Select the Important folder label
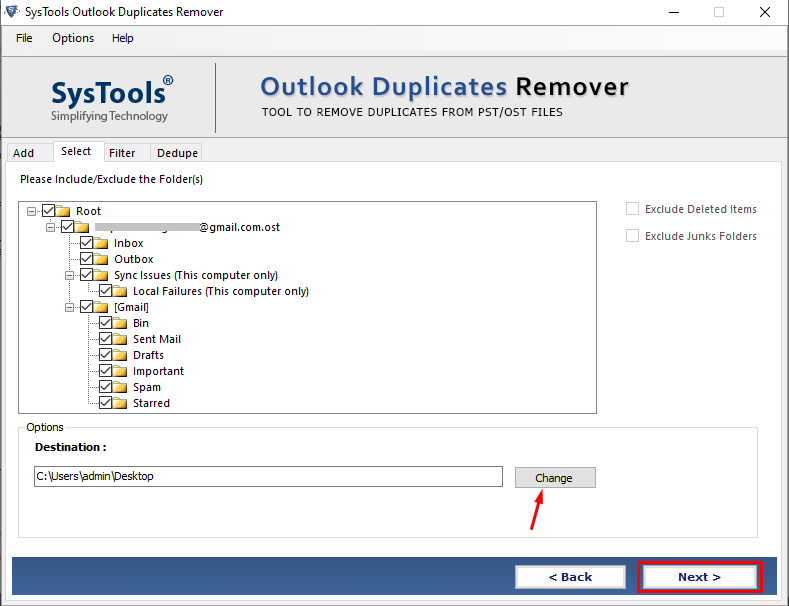 159,371
